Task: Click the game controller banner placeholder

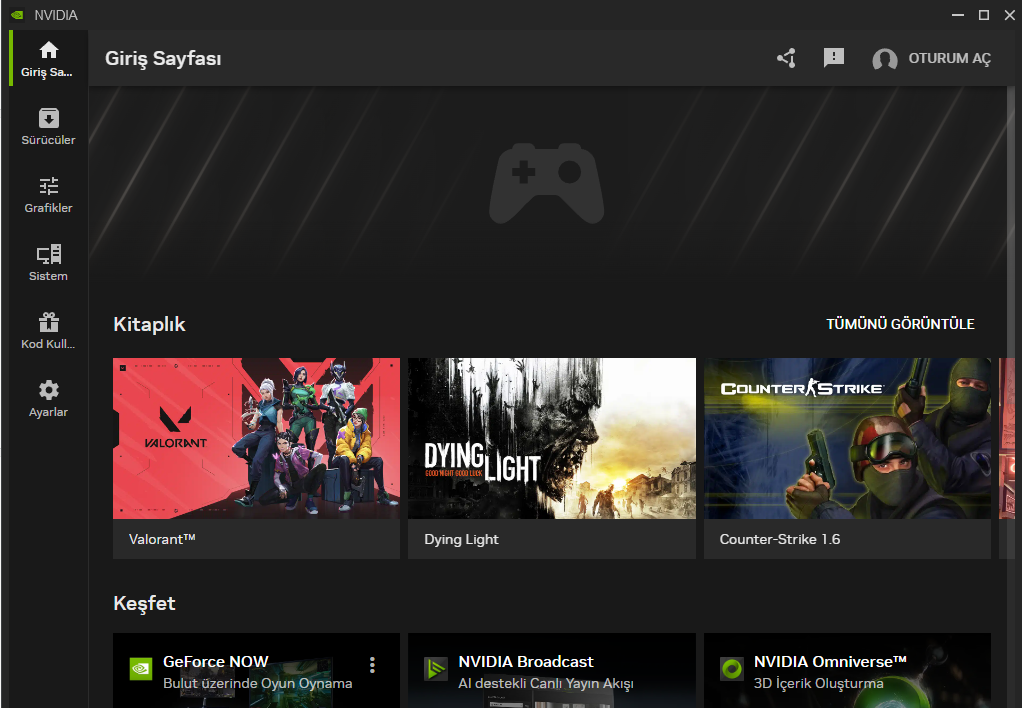Action: [547, 183]
